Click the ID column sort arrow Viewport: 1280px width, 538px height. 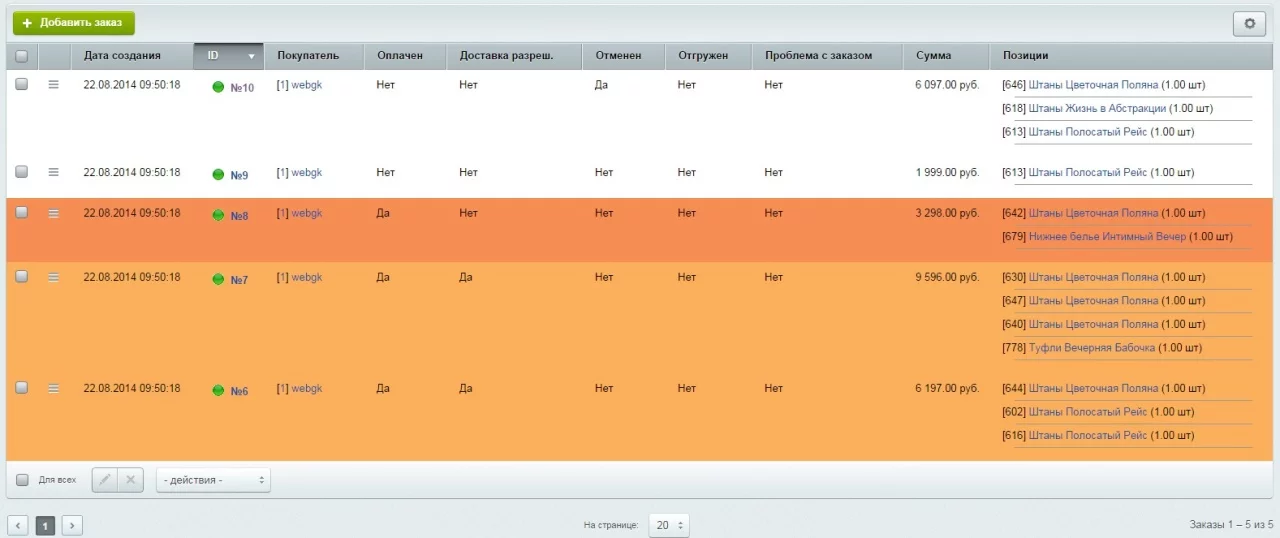(x=252, y=56)
